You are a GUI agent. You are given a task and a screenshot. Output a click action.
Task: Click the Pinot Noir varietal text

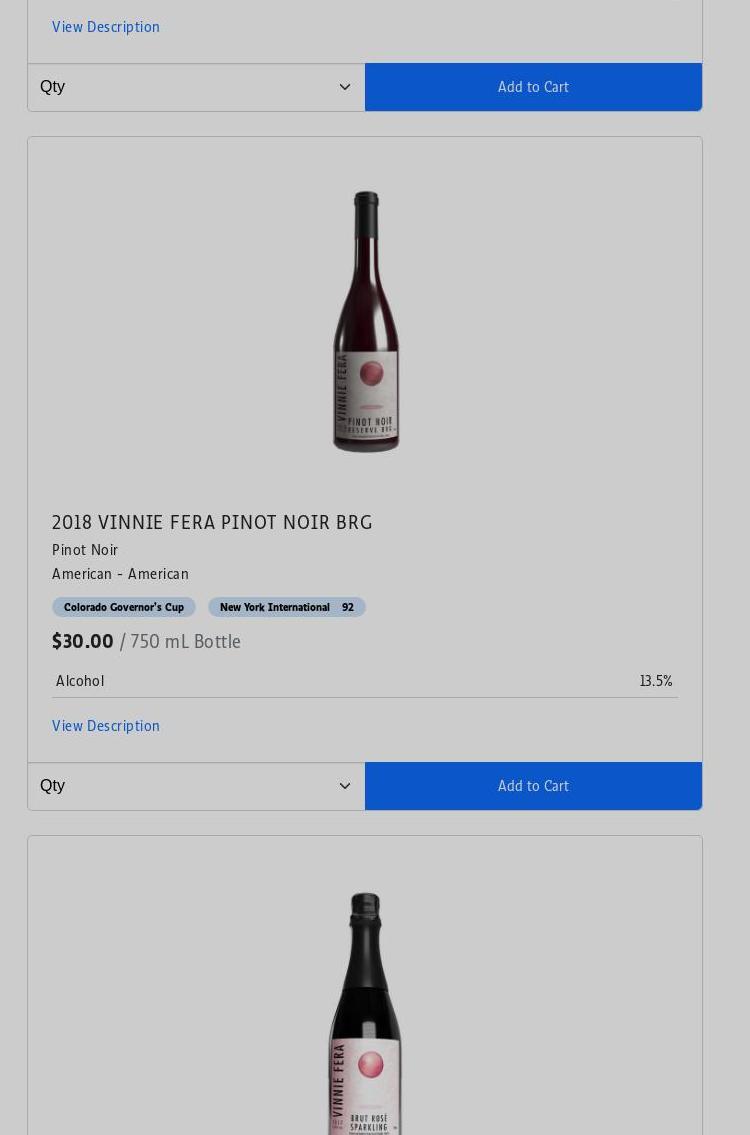coord(85,550)
